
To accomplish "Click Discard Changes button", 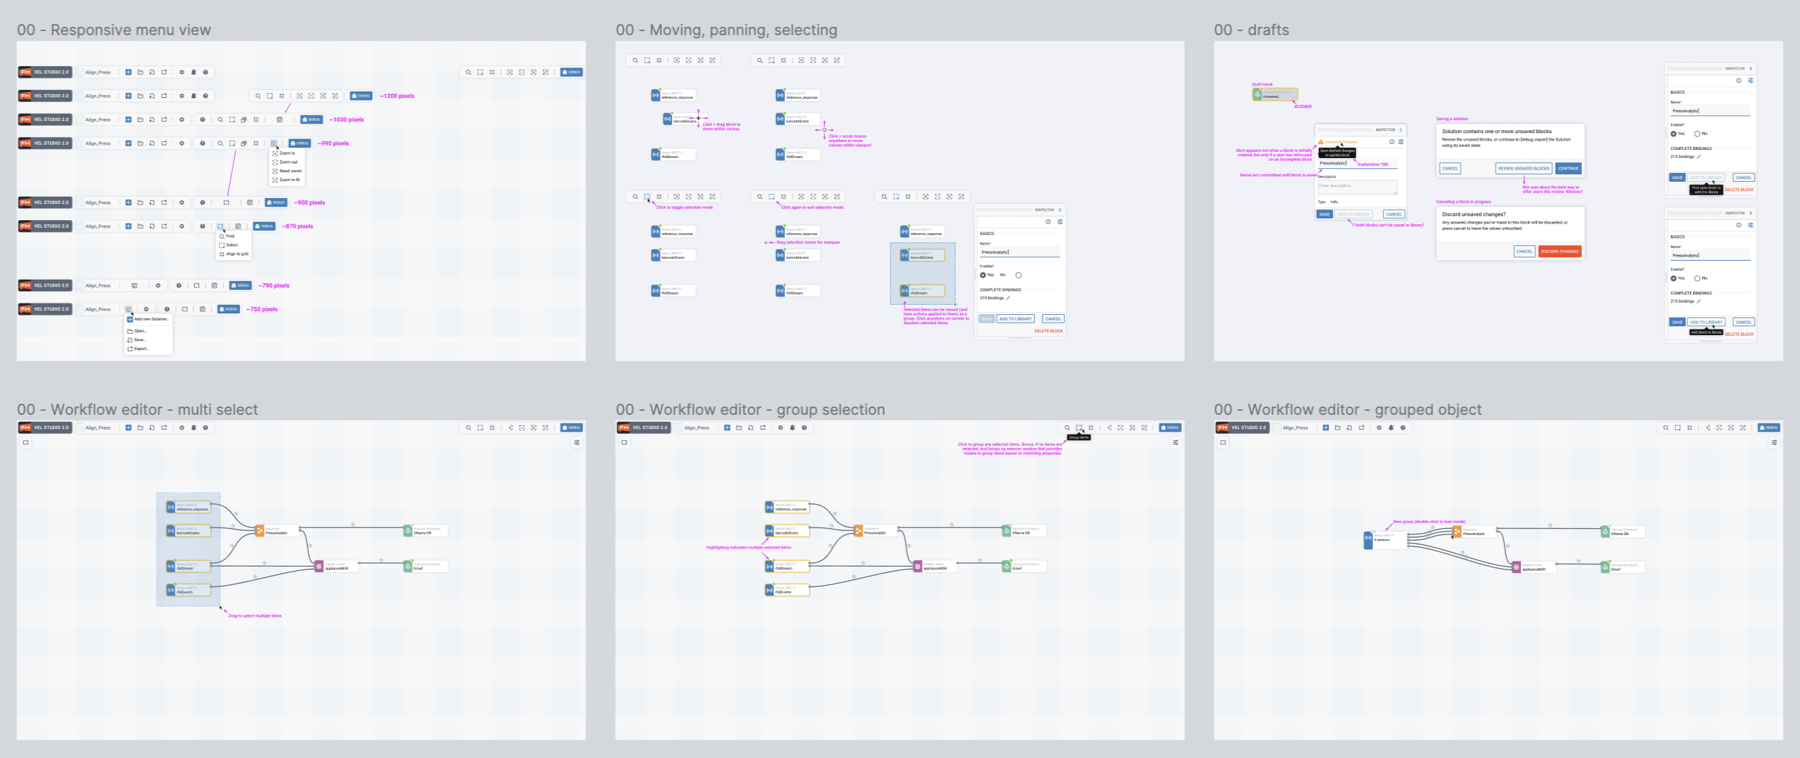I will pyautogui.click(x=1560, y=251).
